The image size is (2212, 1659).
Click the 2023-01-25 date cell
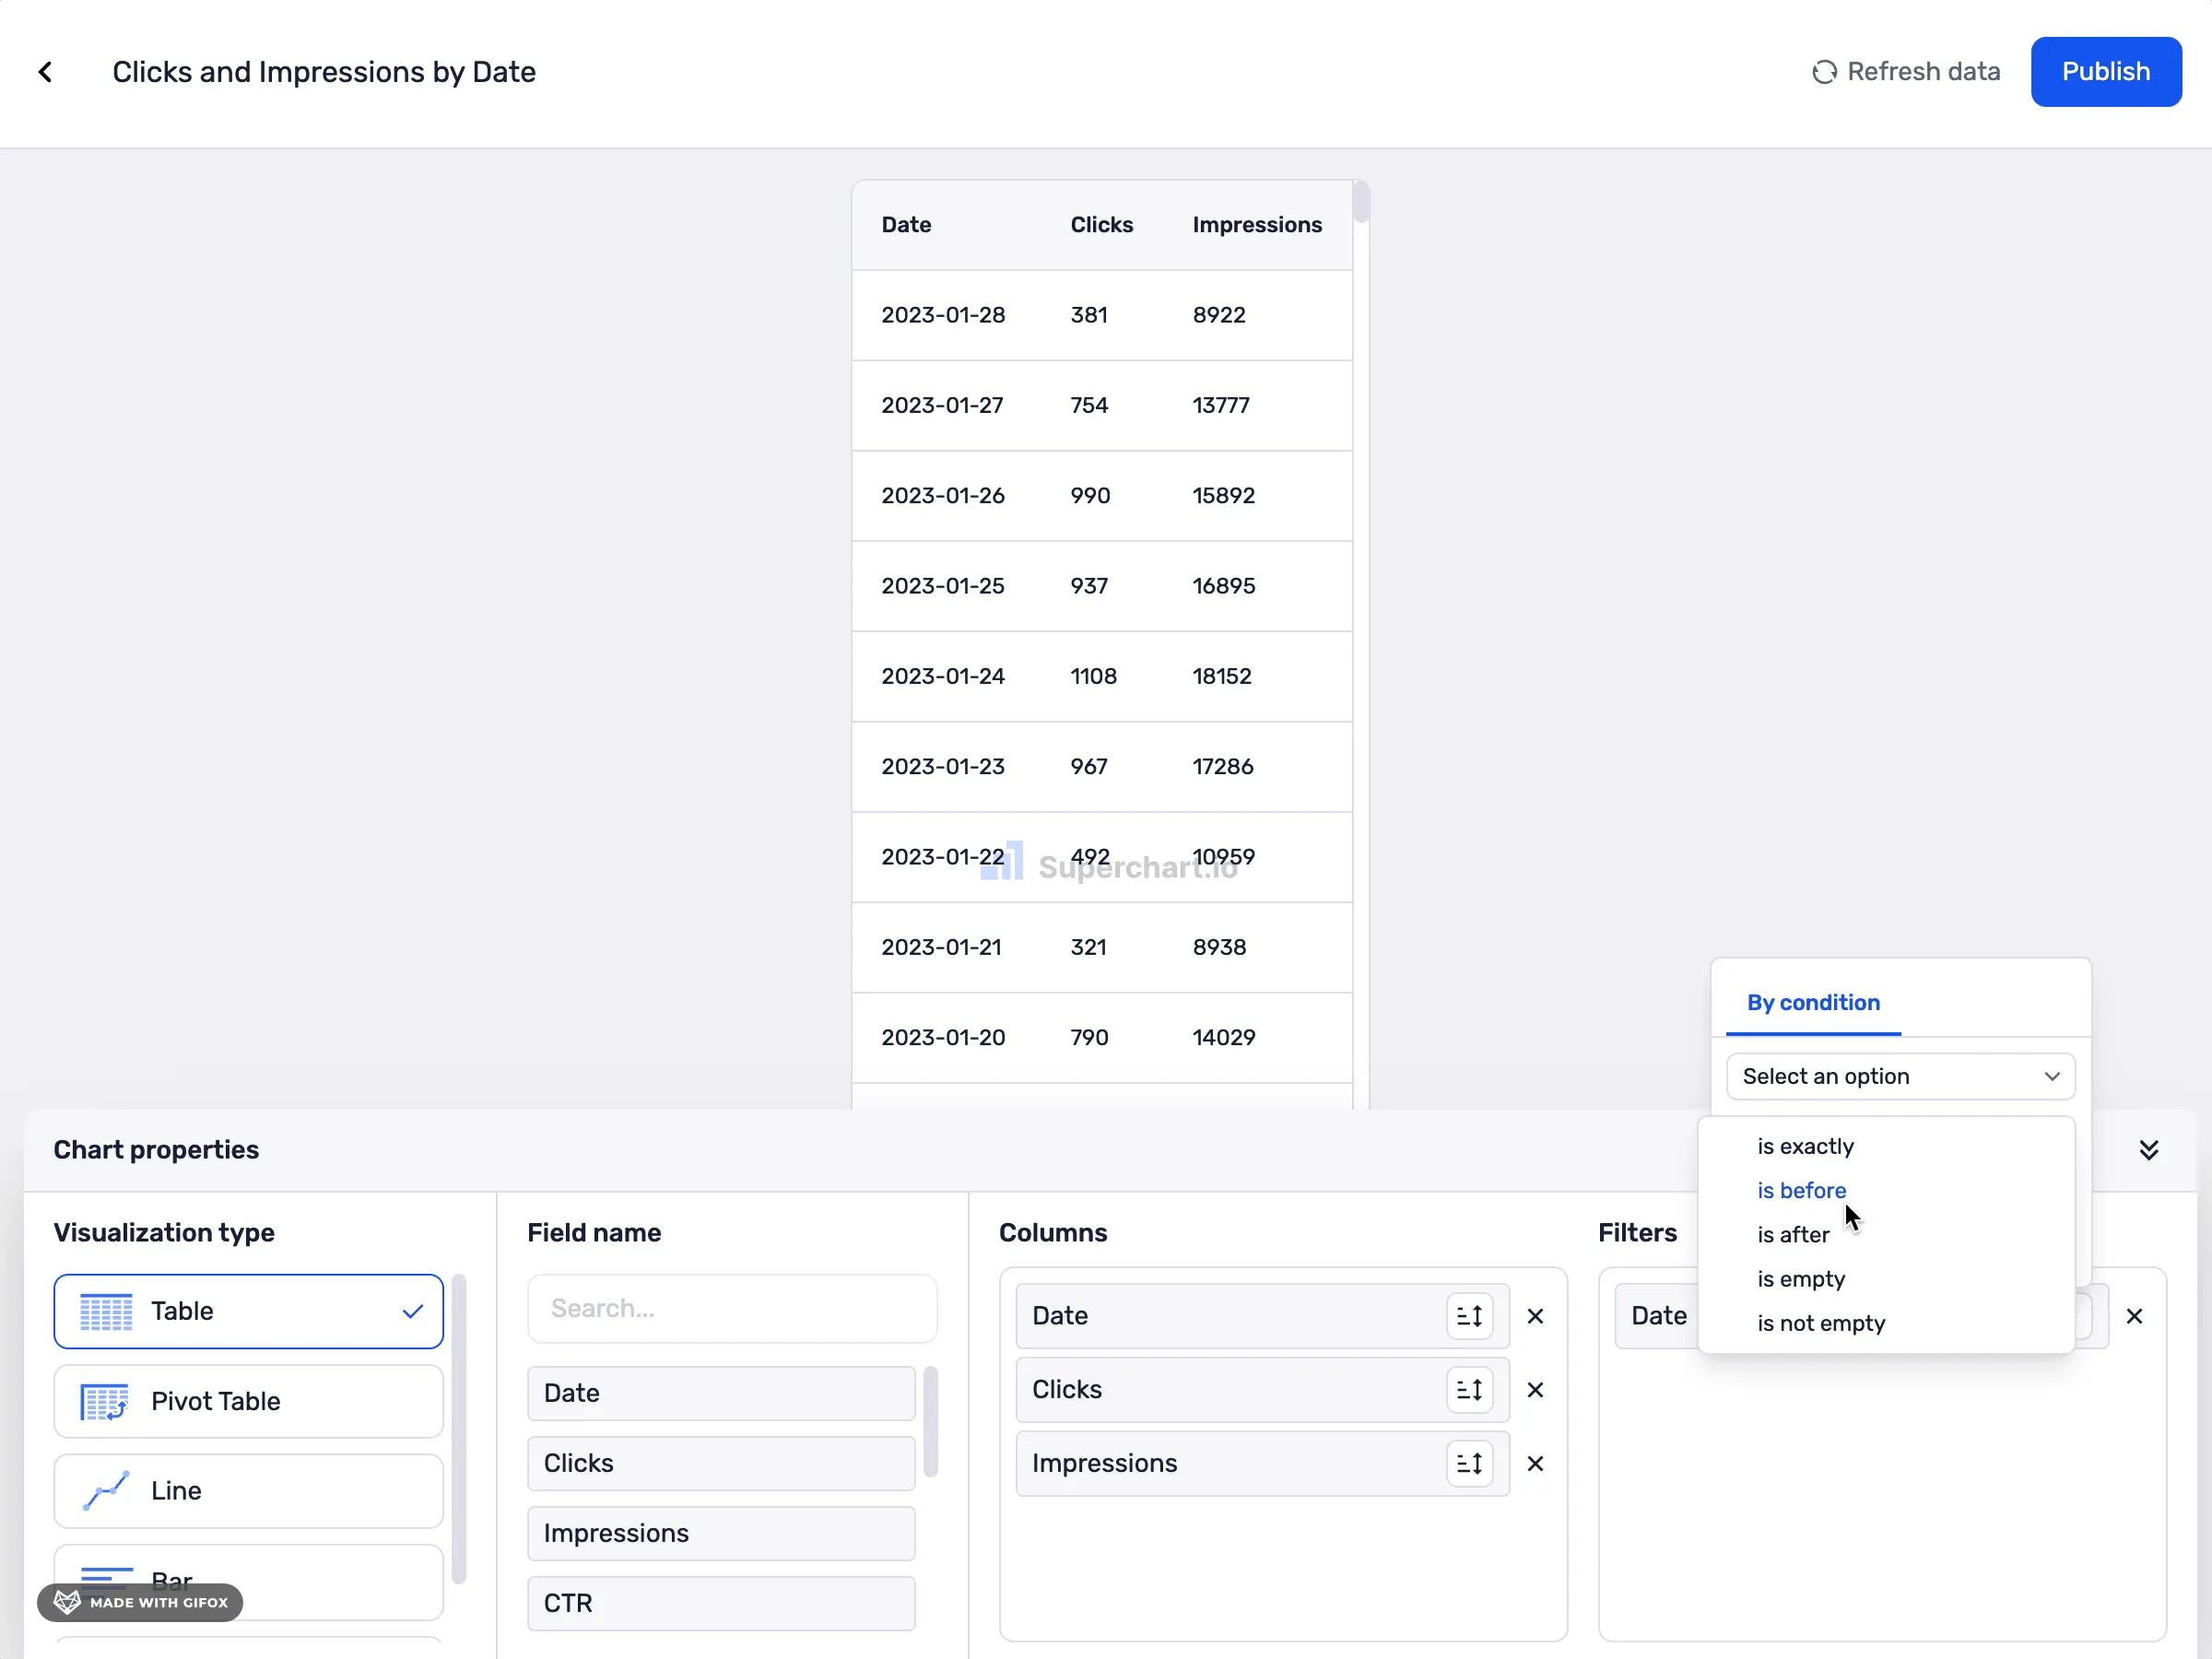(942, 585)
